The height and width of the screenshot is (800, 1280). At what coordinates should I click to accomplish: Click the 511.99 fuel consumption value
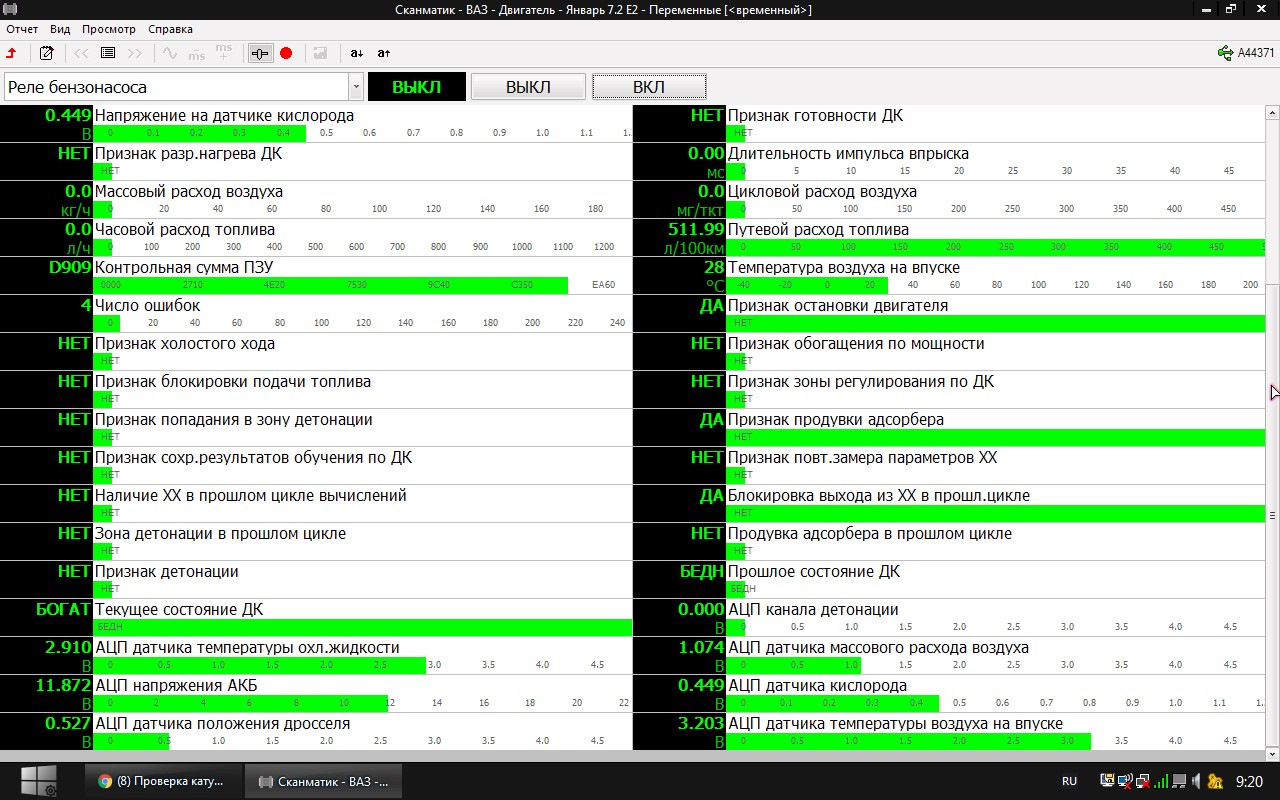coord(696,229)
